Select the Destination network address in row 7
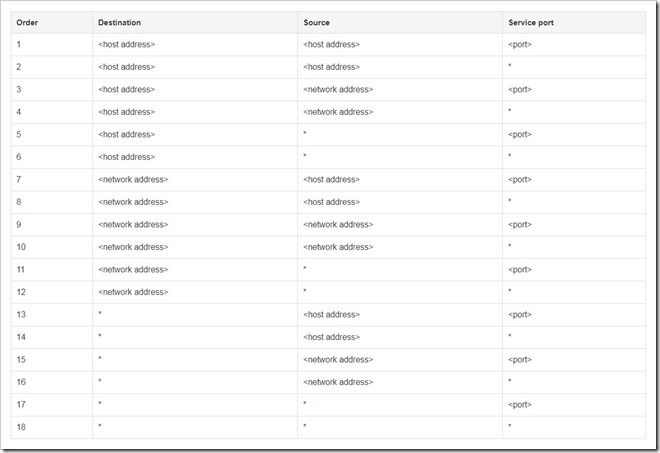This screenshot has height=453, width=660. pos(133,179)
